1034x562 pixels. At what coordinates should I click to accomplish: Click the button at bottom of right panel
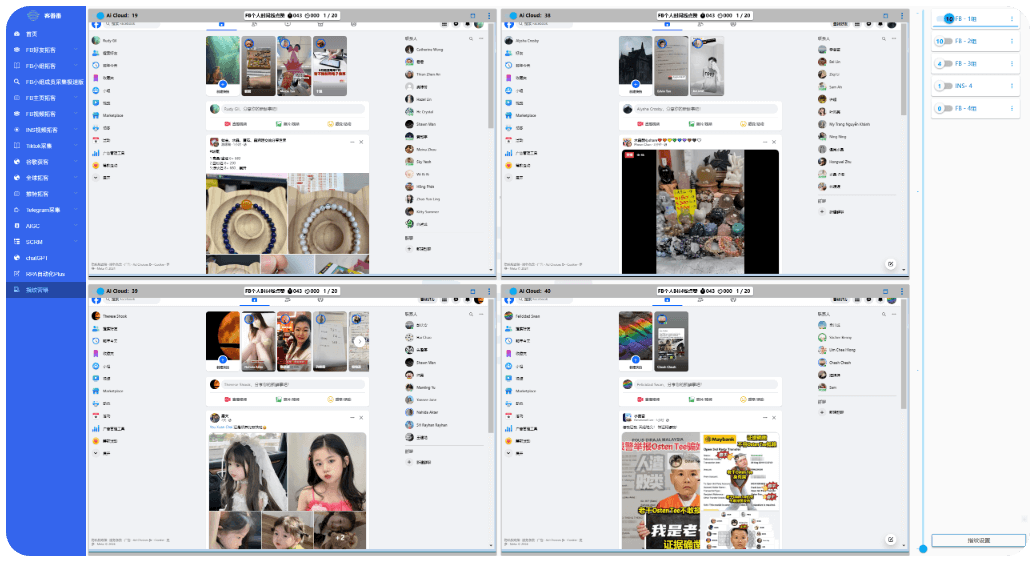tap(978, 541)
